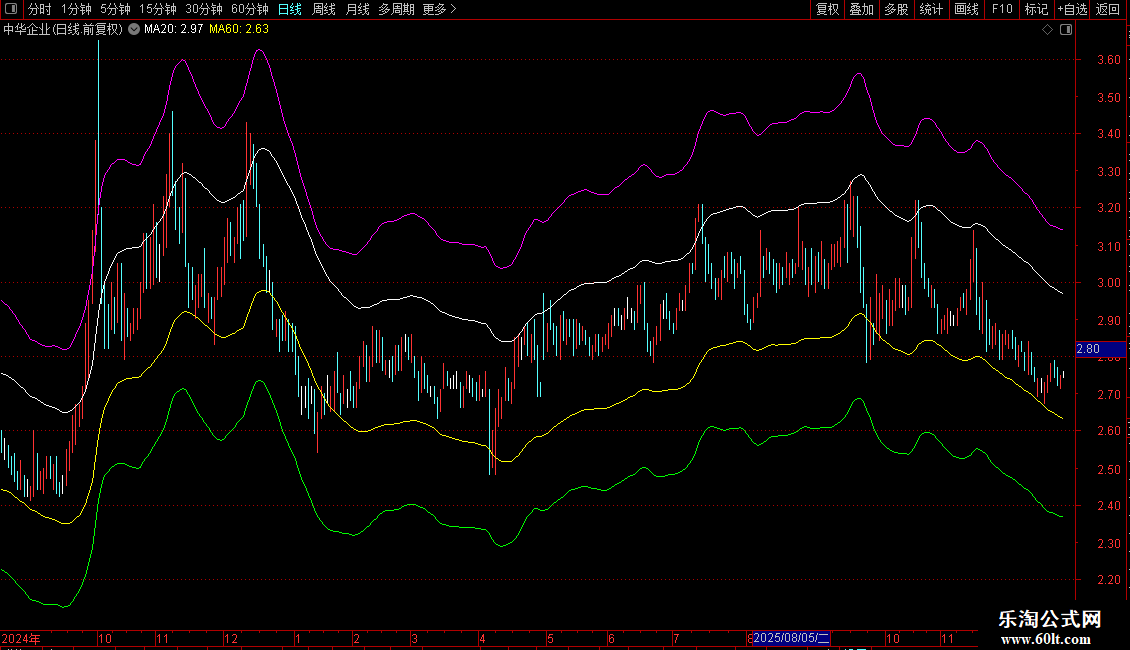The height and width of the screenshot is (650, 1130).
Task: Open the 多周期 multi-period view
Action: click(396, 9)
